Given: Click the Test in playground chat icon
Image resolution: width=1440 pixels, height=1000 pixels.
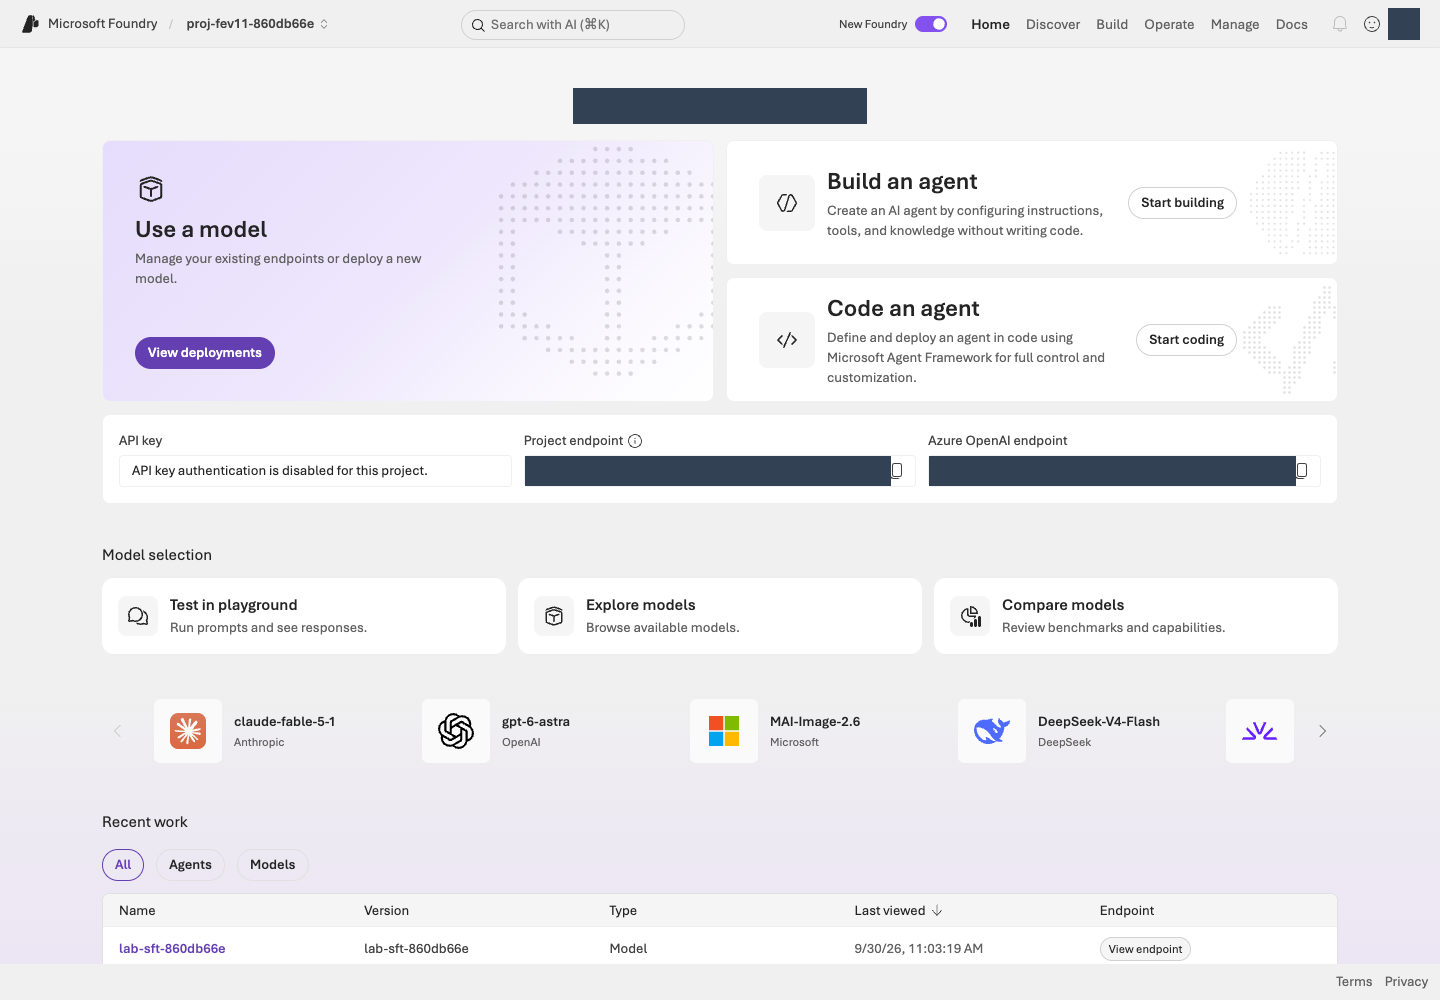Looking at the screenshot, I should click(138, 616).
